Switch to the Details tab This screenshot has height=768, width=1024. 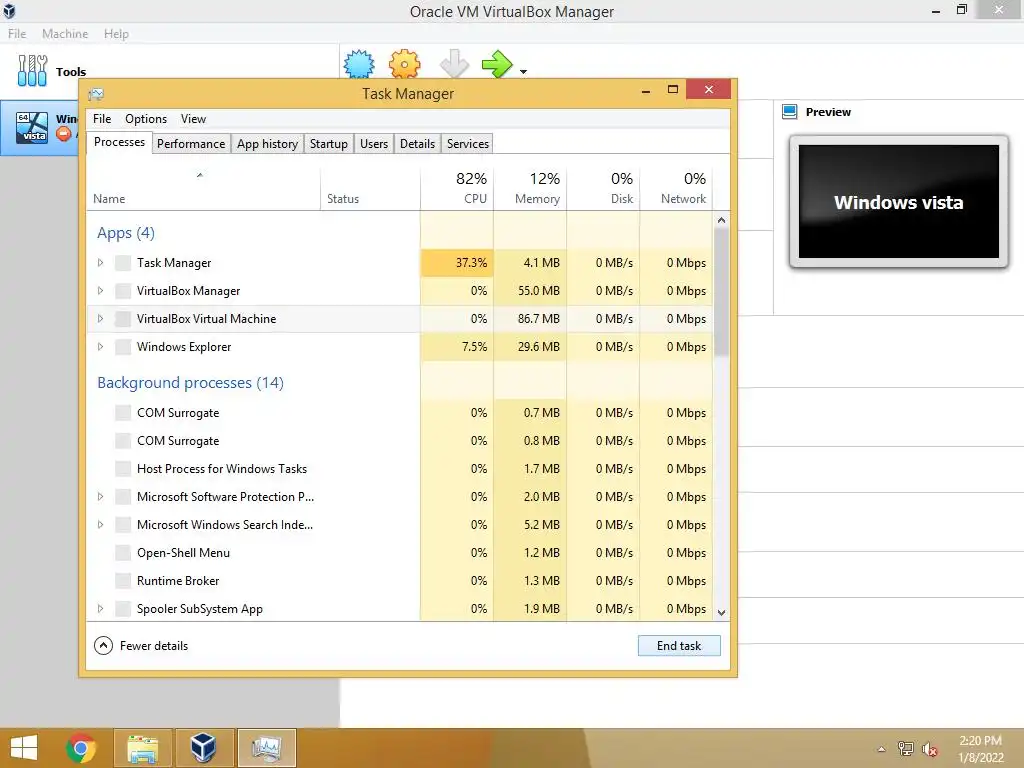[x=417, y=144]
